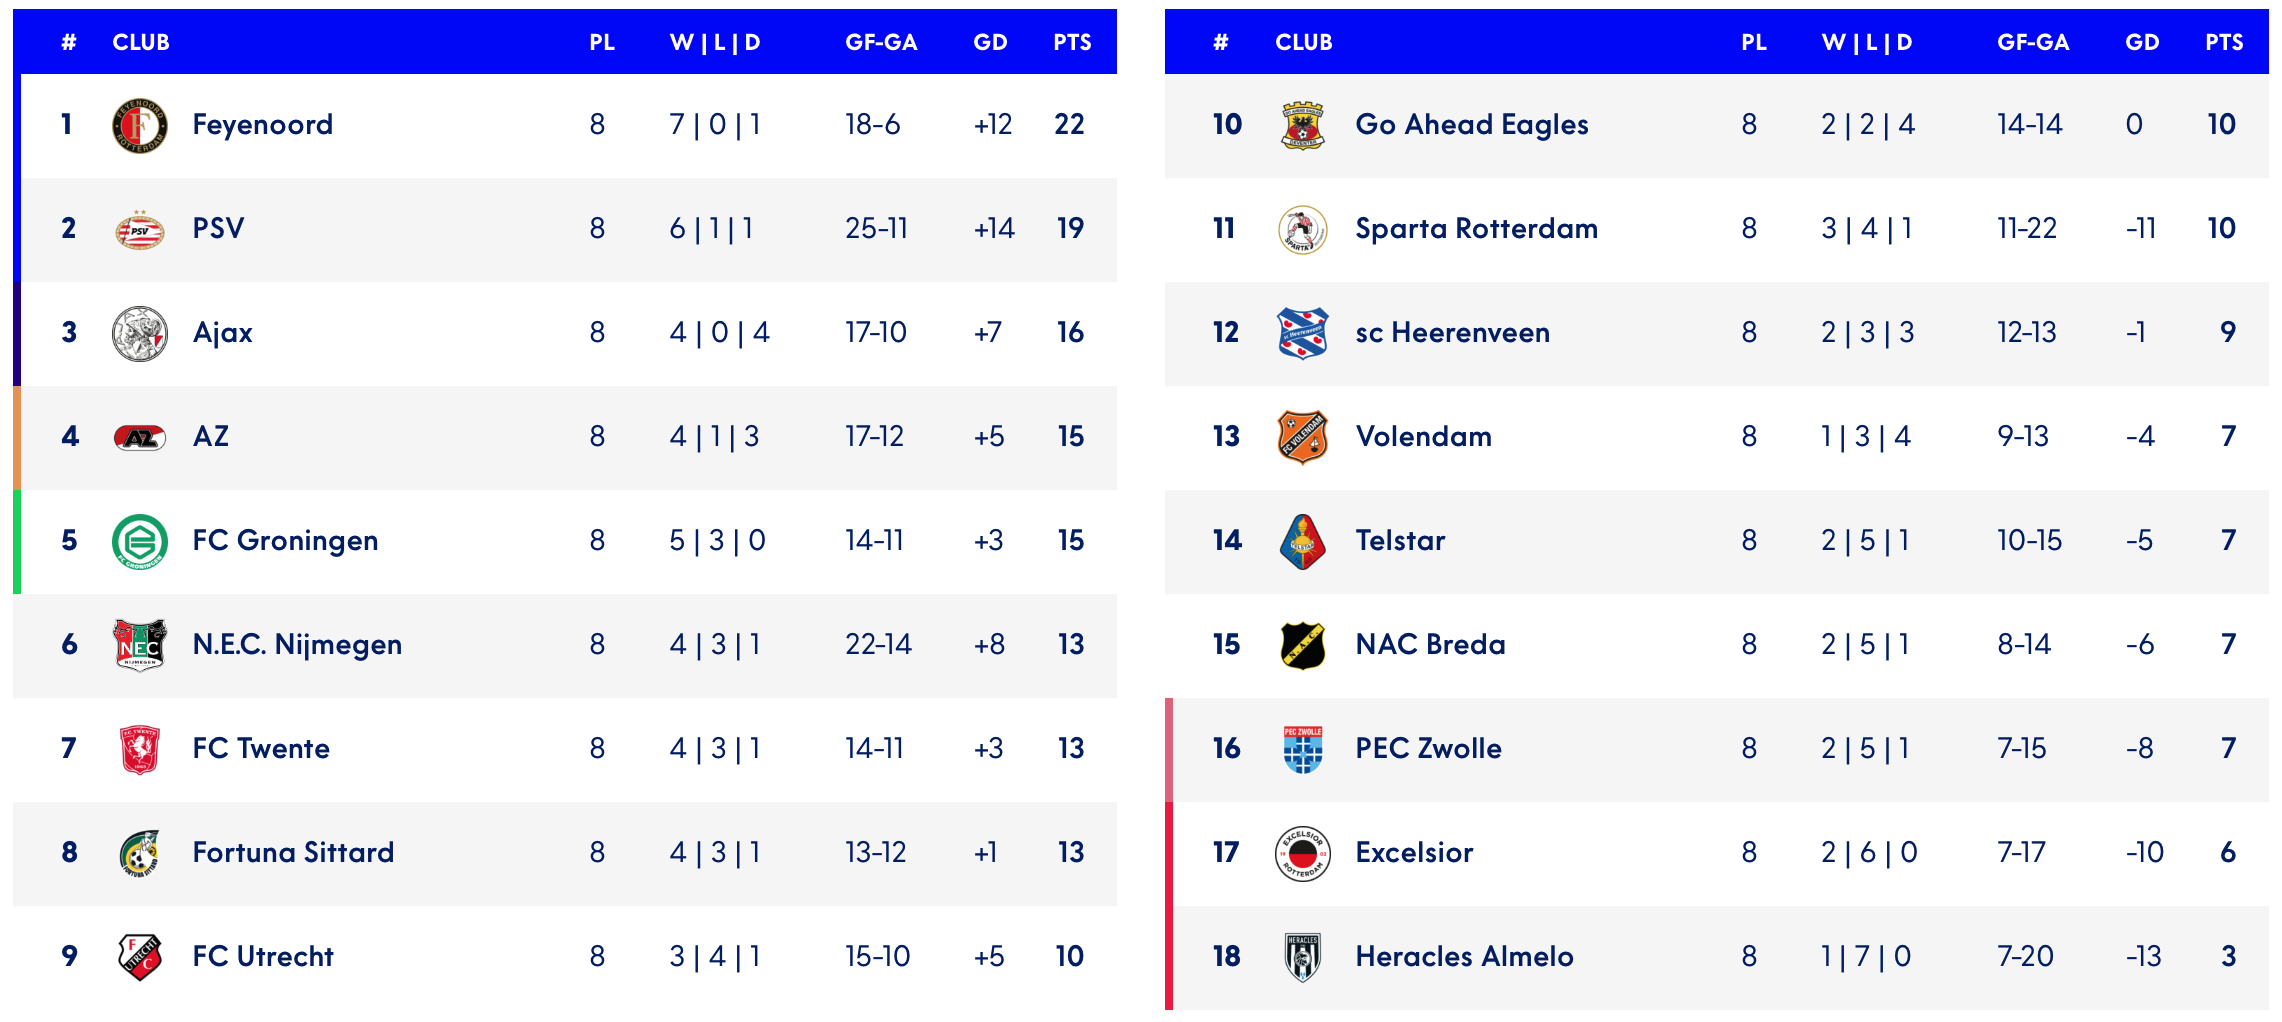The height and width of the screenshot is (1022, 2282).
Task: Open the FC Twente club name
Action: [x=261, y=749]
